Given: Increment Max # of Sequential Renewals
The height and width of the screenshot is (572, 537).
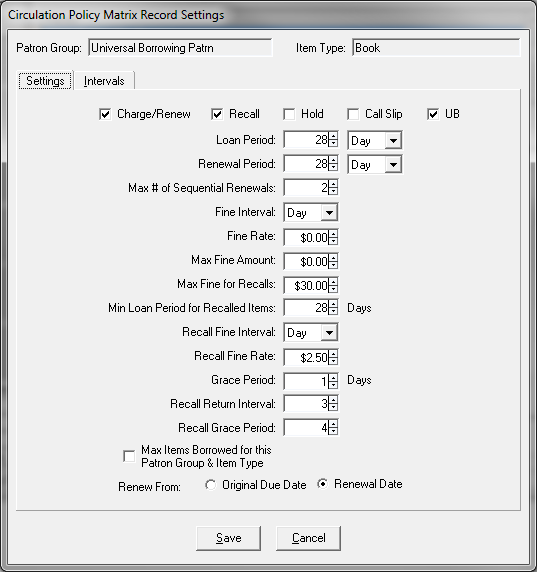Looking at the screenshot, I should point(333,184).
